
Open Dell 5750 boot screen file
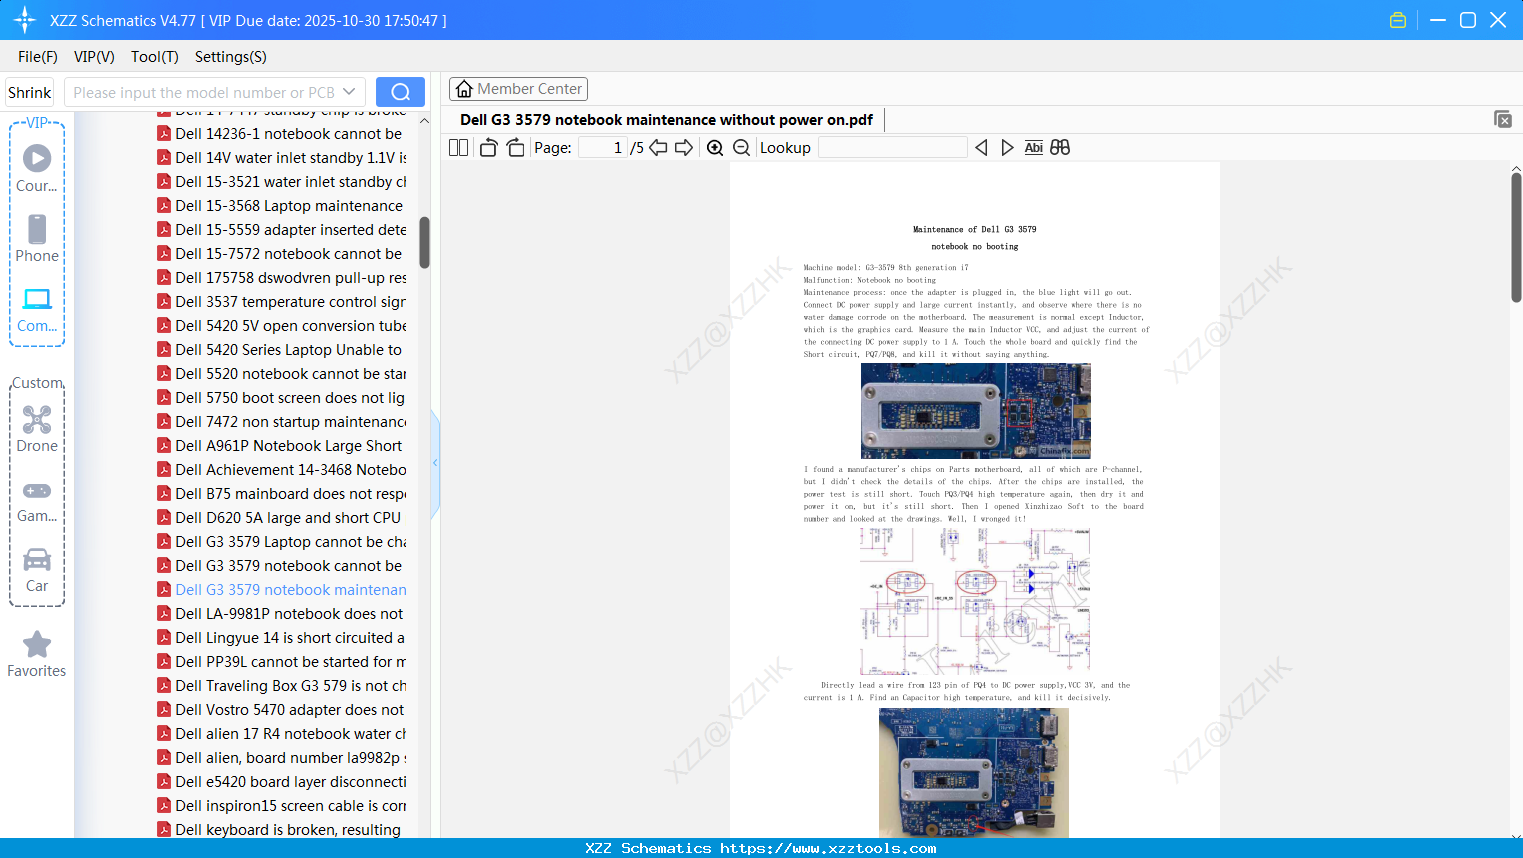tap(290, 398)
